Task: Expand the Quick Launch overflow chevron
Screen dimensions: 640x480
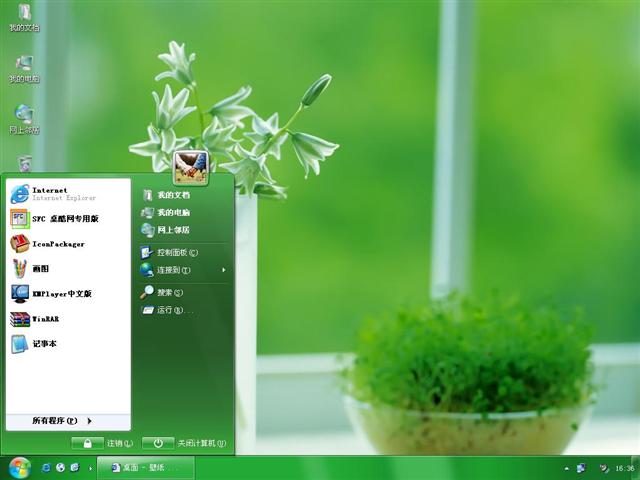Action: [90, 469]
